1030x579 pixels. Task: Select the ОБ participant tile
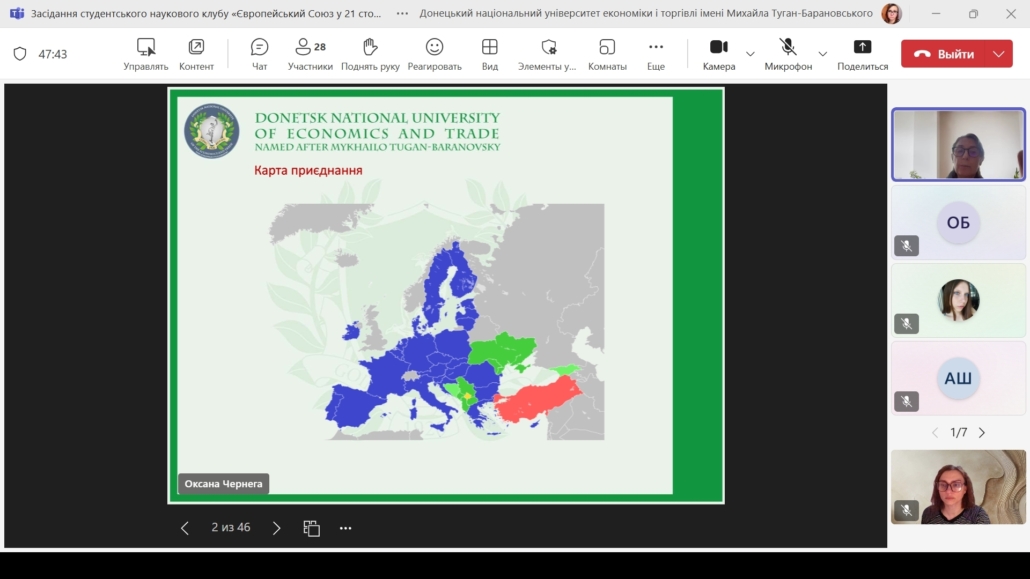[x=958, y=223]
